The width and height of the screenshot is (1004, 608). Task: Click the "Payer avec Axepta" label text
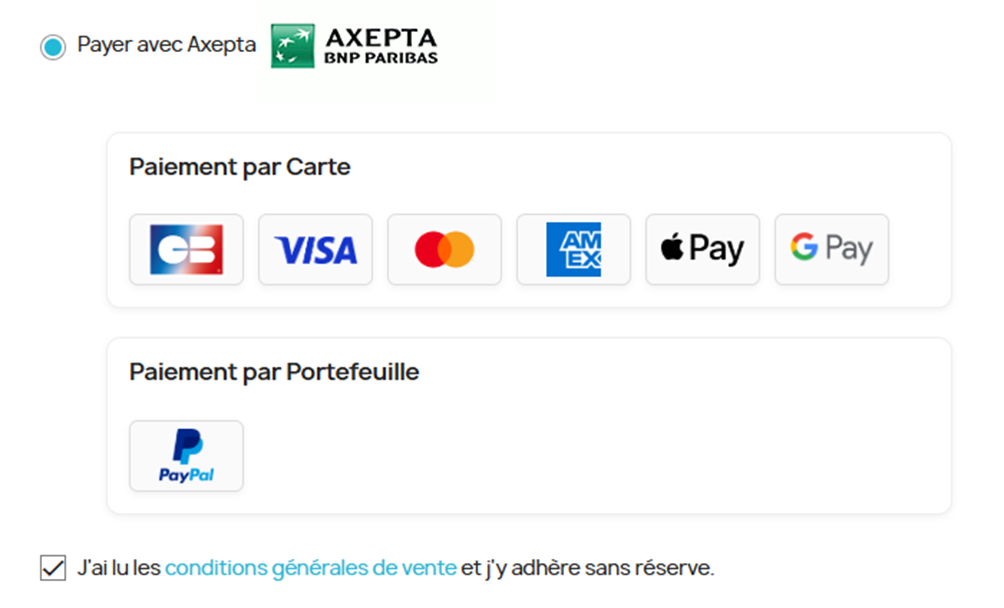pyautogui.click(x=166, y=46)
